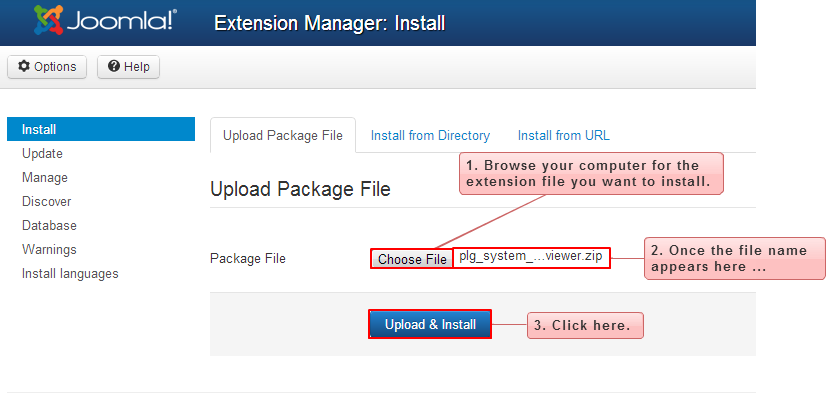View Warnings in the sidebar
The image size is (826, 411).
(x=49, y=249)
